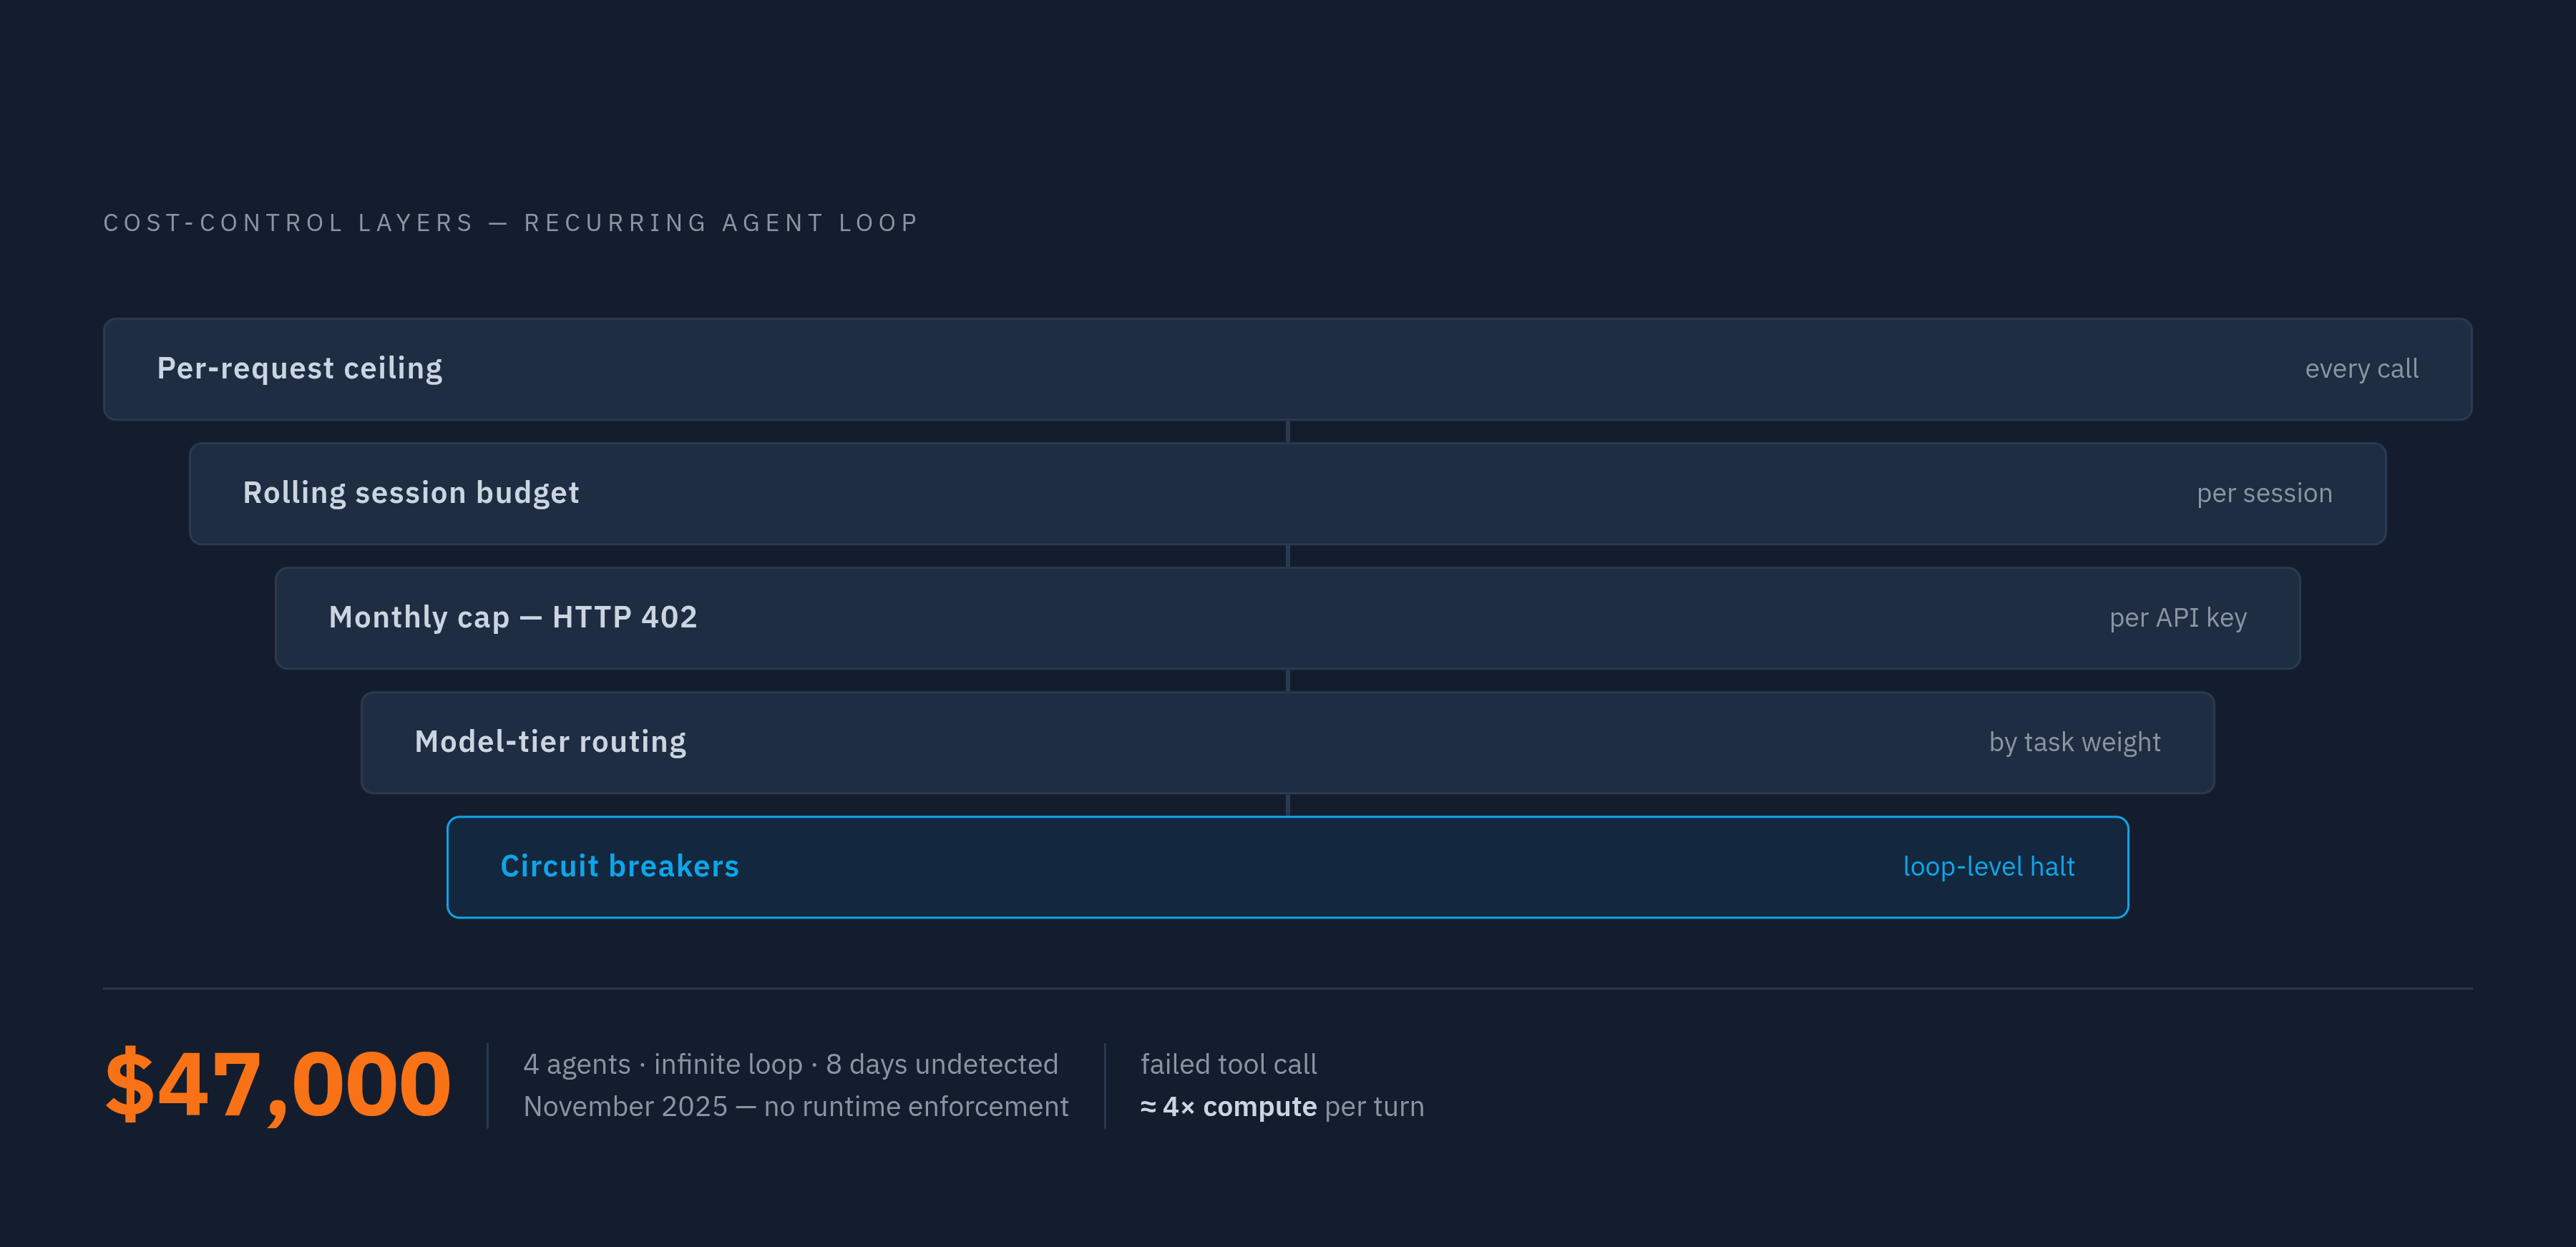Click '4 agents · infinite loop · 8 days undetected'
2576x1247 pixels.
(790, 1064)
